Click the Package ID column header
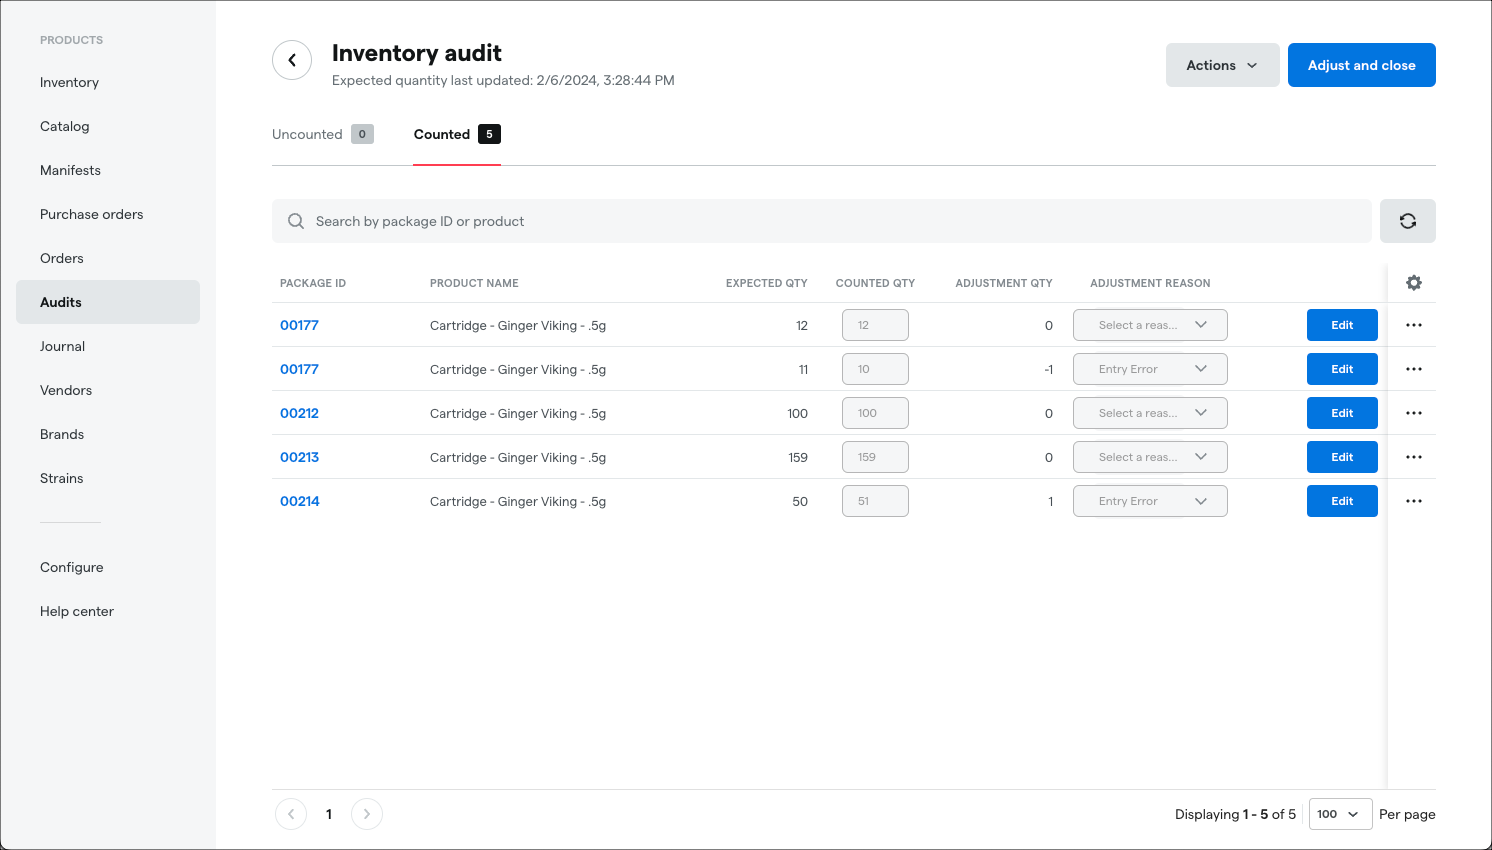Viewport: 1492px width, 850px height. pos(313,283)
